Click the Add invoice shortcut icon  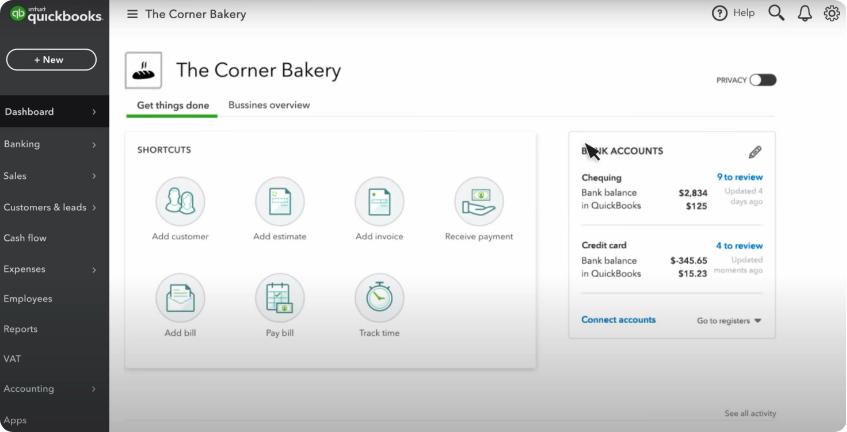coord(379,201)
